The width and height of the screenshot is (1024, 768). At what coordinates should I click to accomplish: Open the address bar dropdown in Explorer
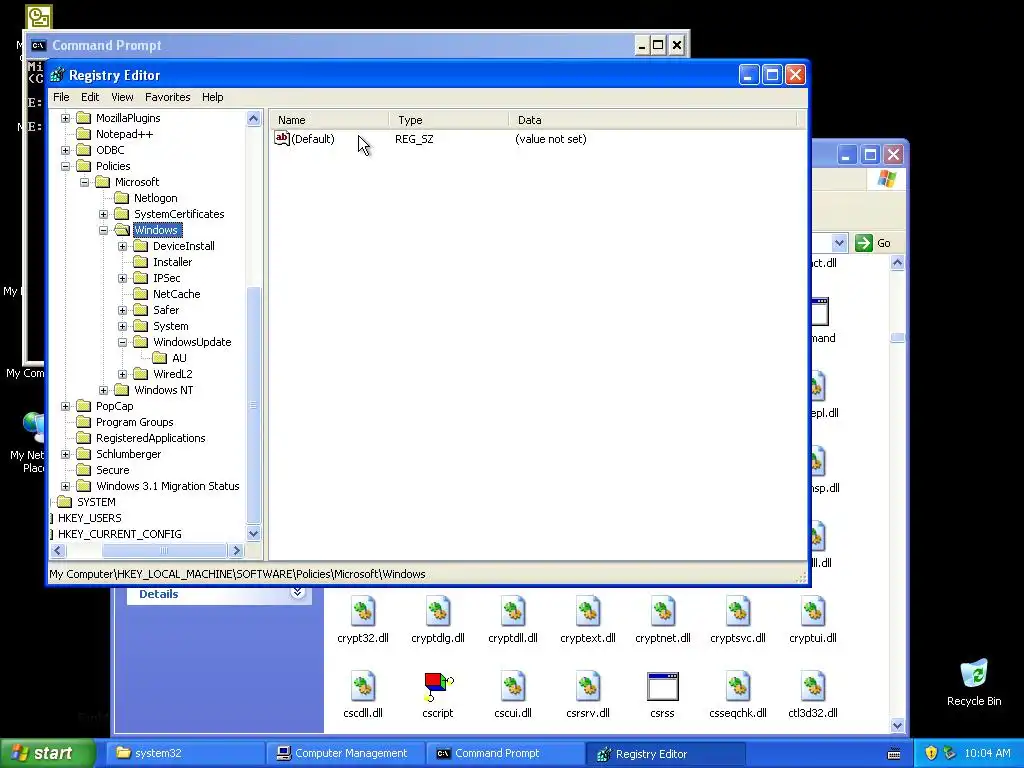[839, 243]
